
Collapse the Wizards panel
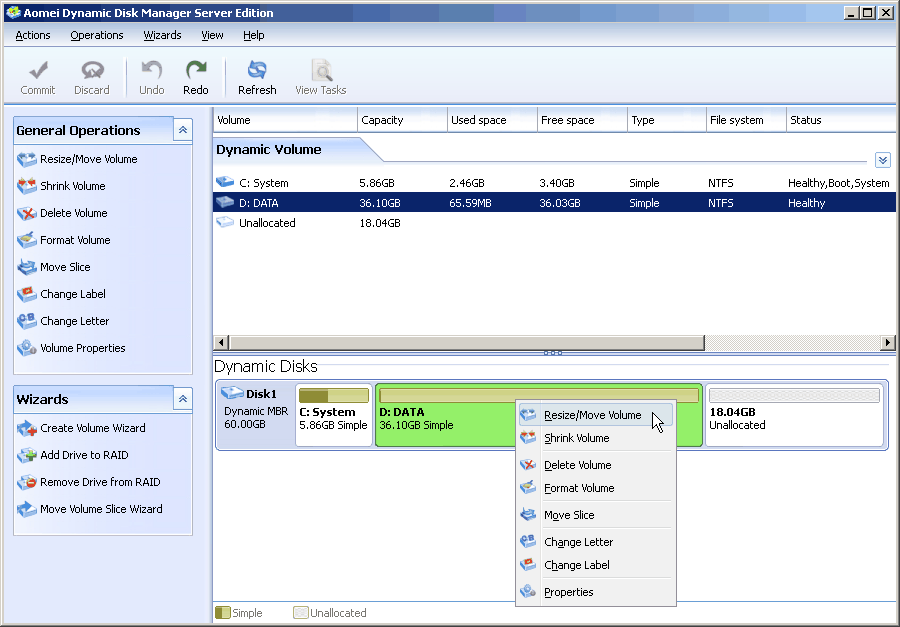click(182, 399)
